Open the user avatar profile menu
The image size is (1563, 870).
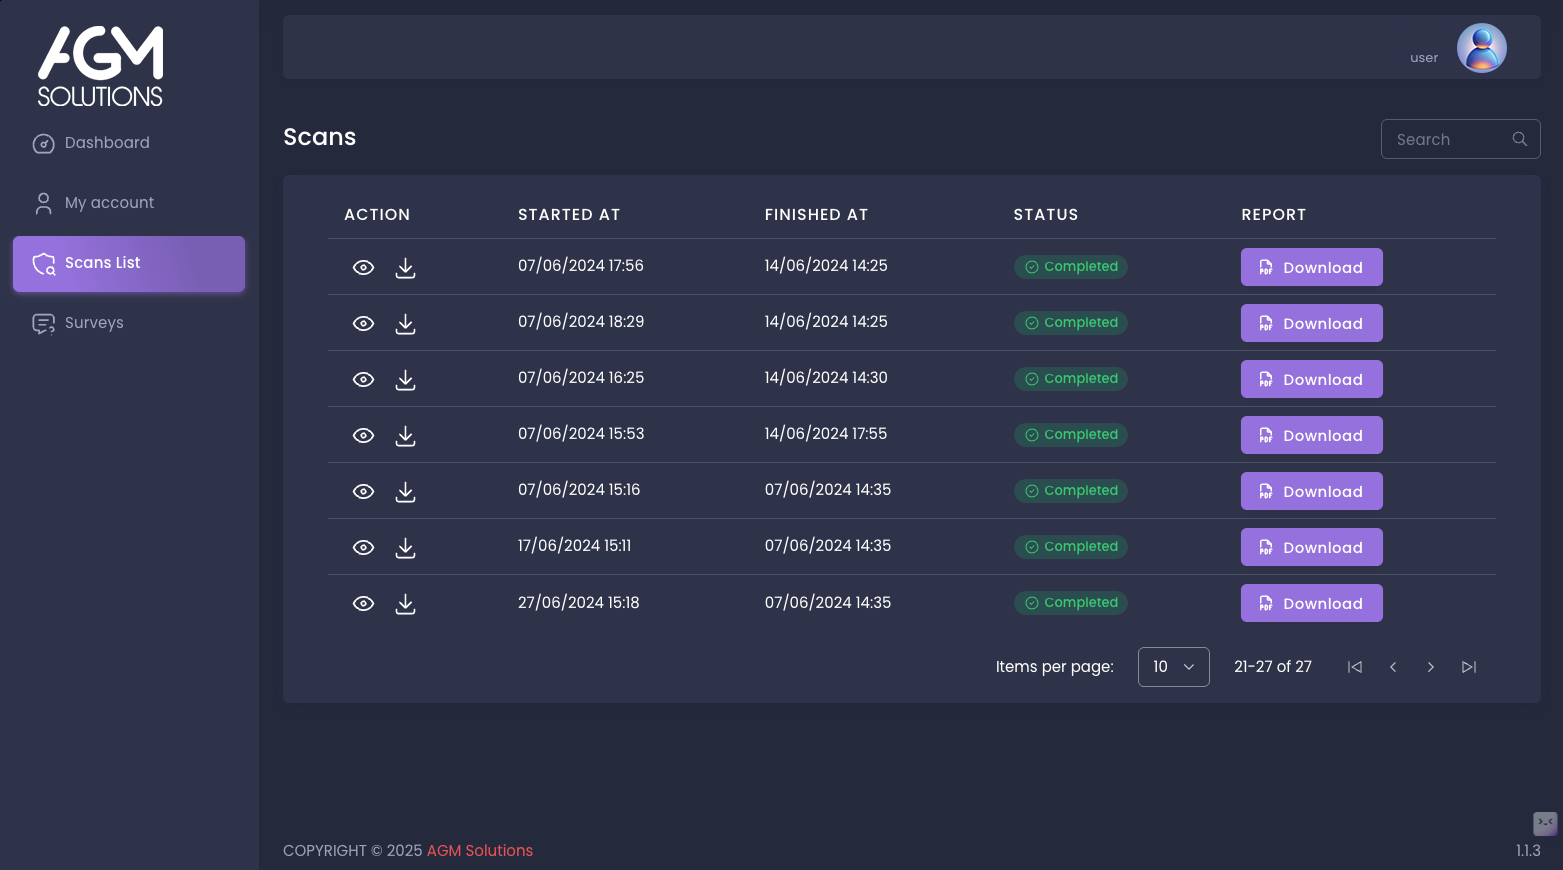(1481, 48)
